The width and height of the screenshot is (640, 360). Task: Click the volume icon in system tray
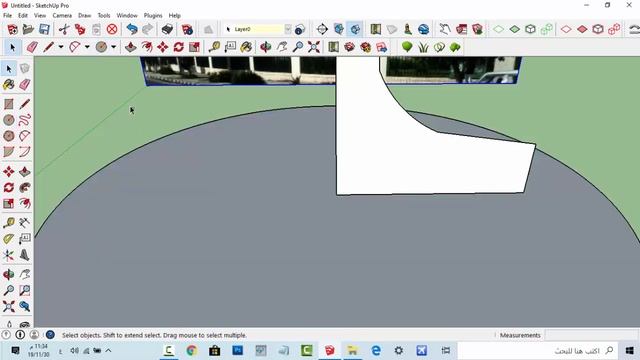tap(74, 350)
